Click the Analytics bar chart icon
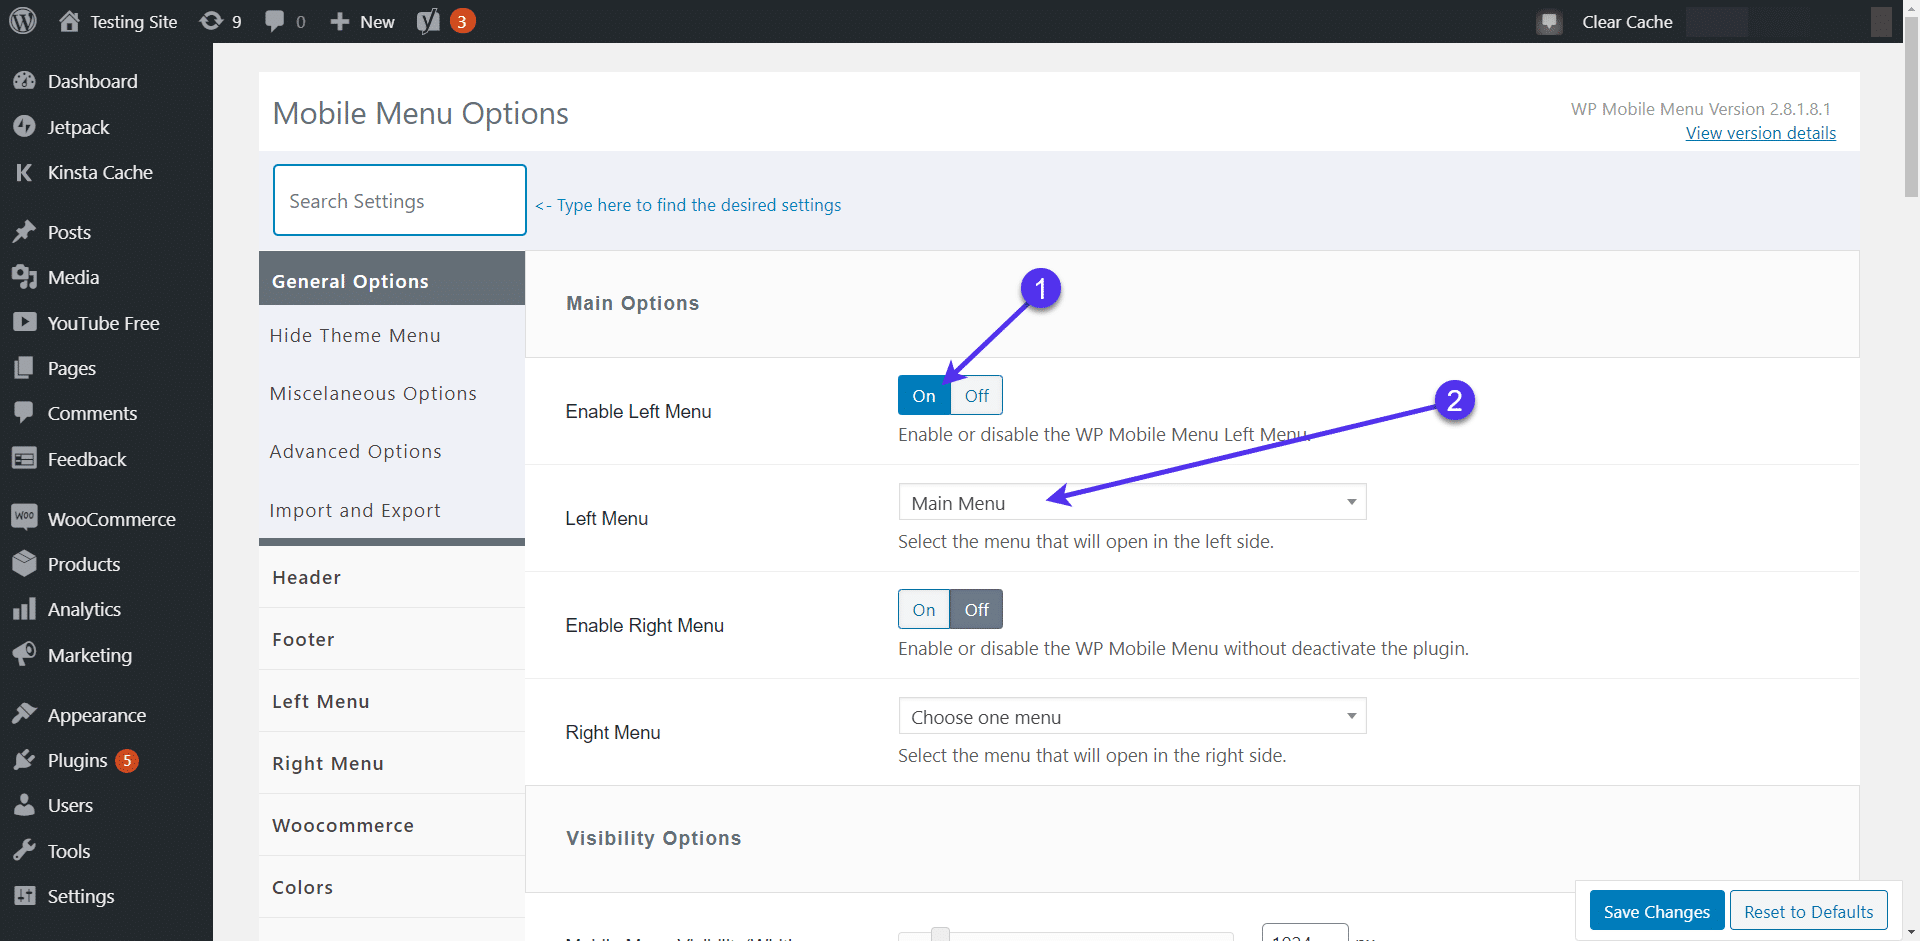The width and height of the screenshot is (1920, 941). 24,609
